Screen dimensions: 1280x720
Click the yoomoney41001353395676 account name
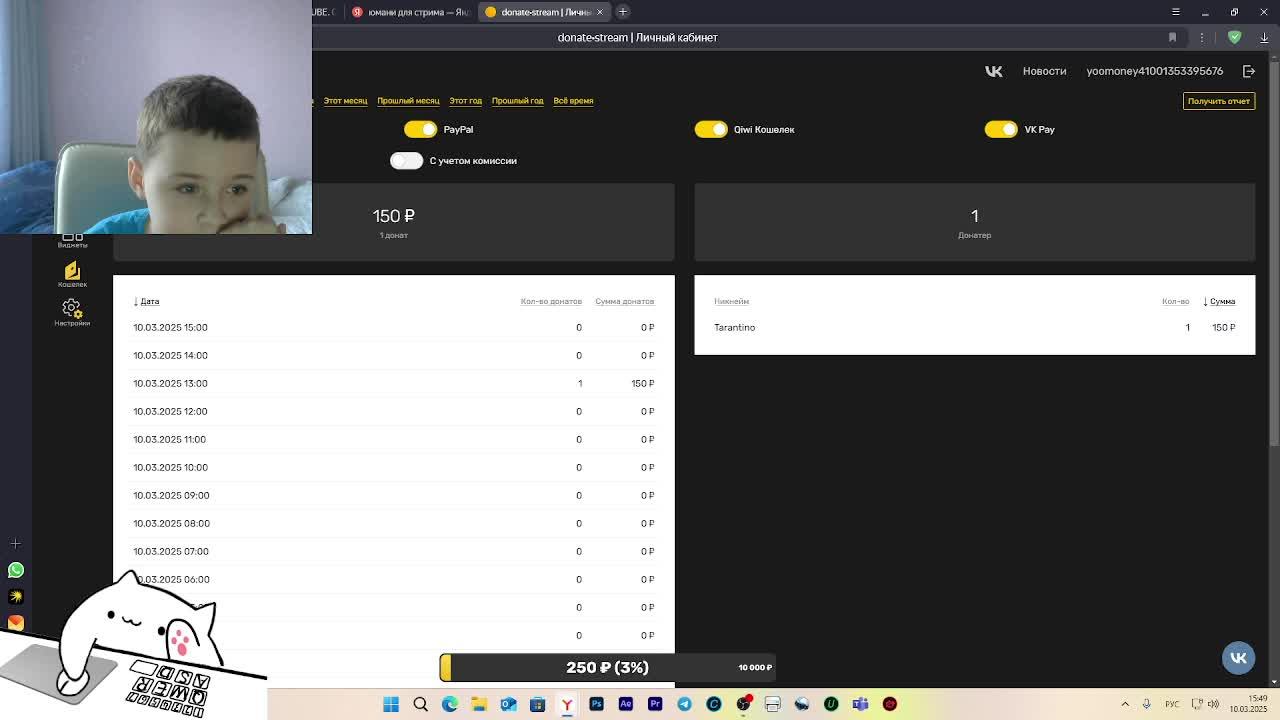(x=1155, y=71)
